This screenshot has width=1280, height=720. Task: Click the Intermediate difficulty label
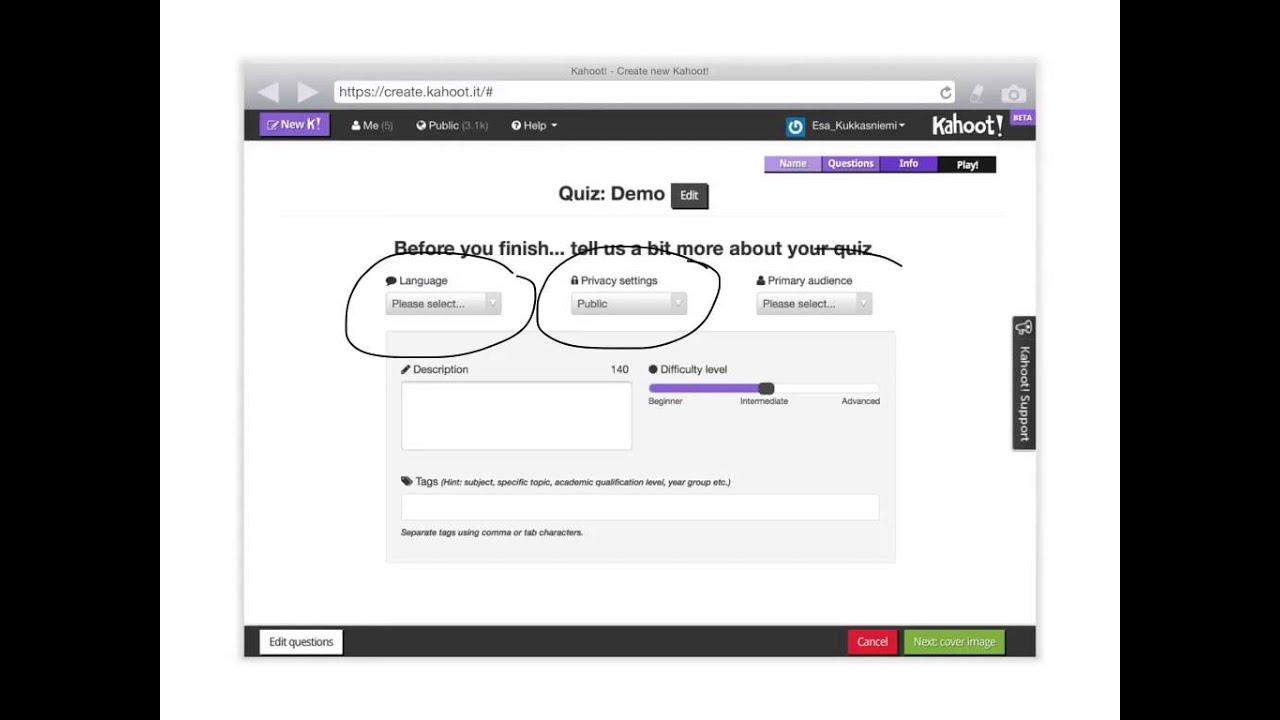[764, 401]
